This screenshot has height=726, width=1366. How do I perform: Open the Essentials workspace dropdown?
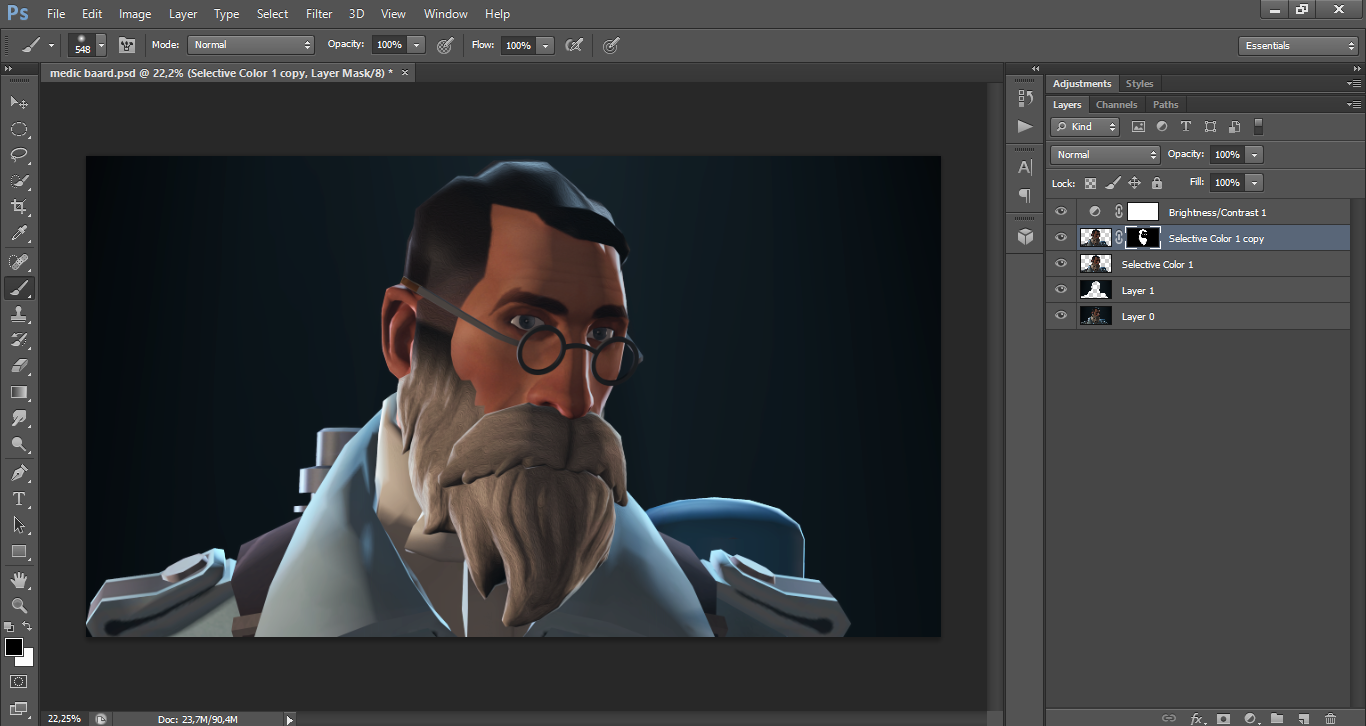(x=1297, y=46)
